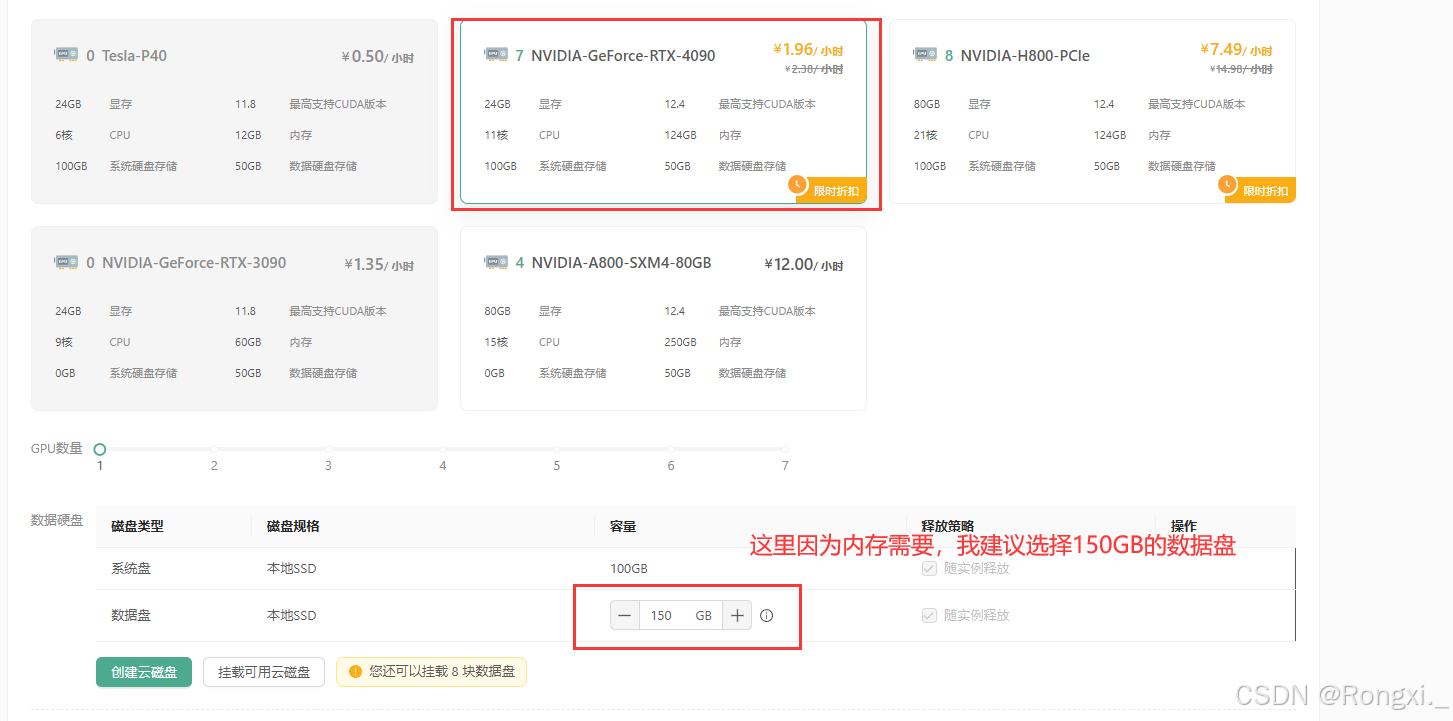Click the 124GB memory value on RTX-4090 card
Screen dimensions: 1453x721
point(680,135)
